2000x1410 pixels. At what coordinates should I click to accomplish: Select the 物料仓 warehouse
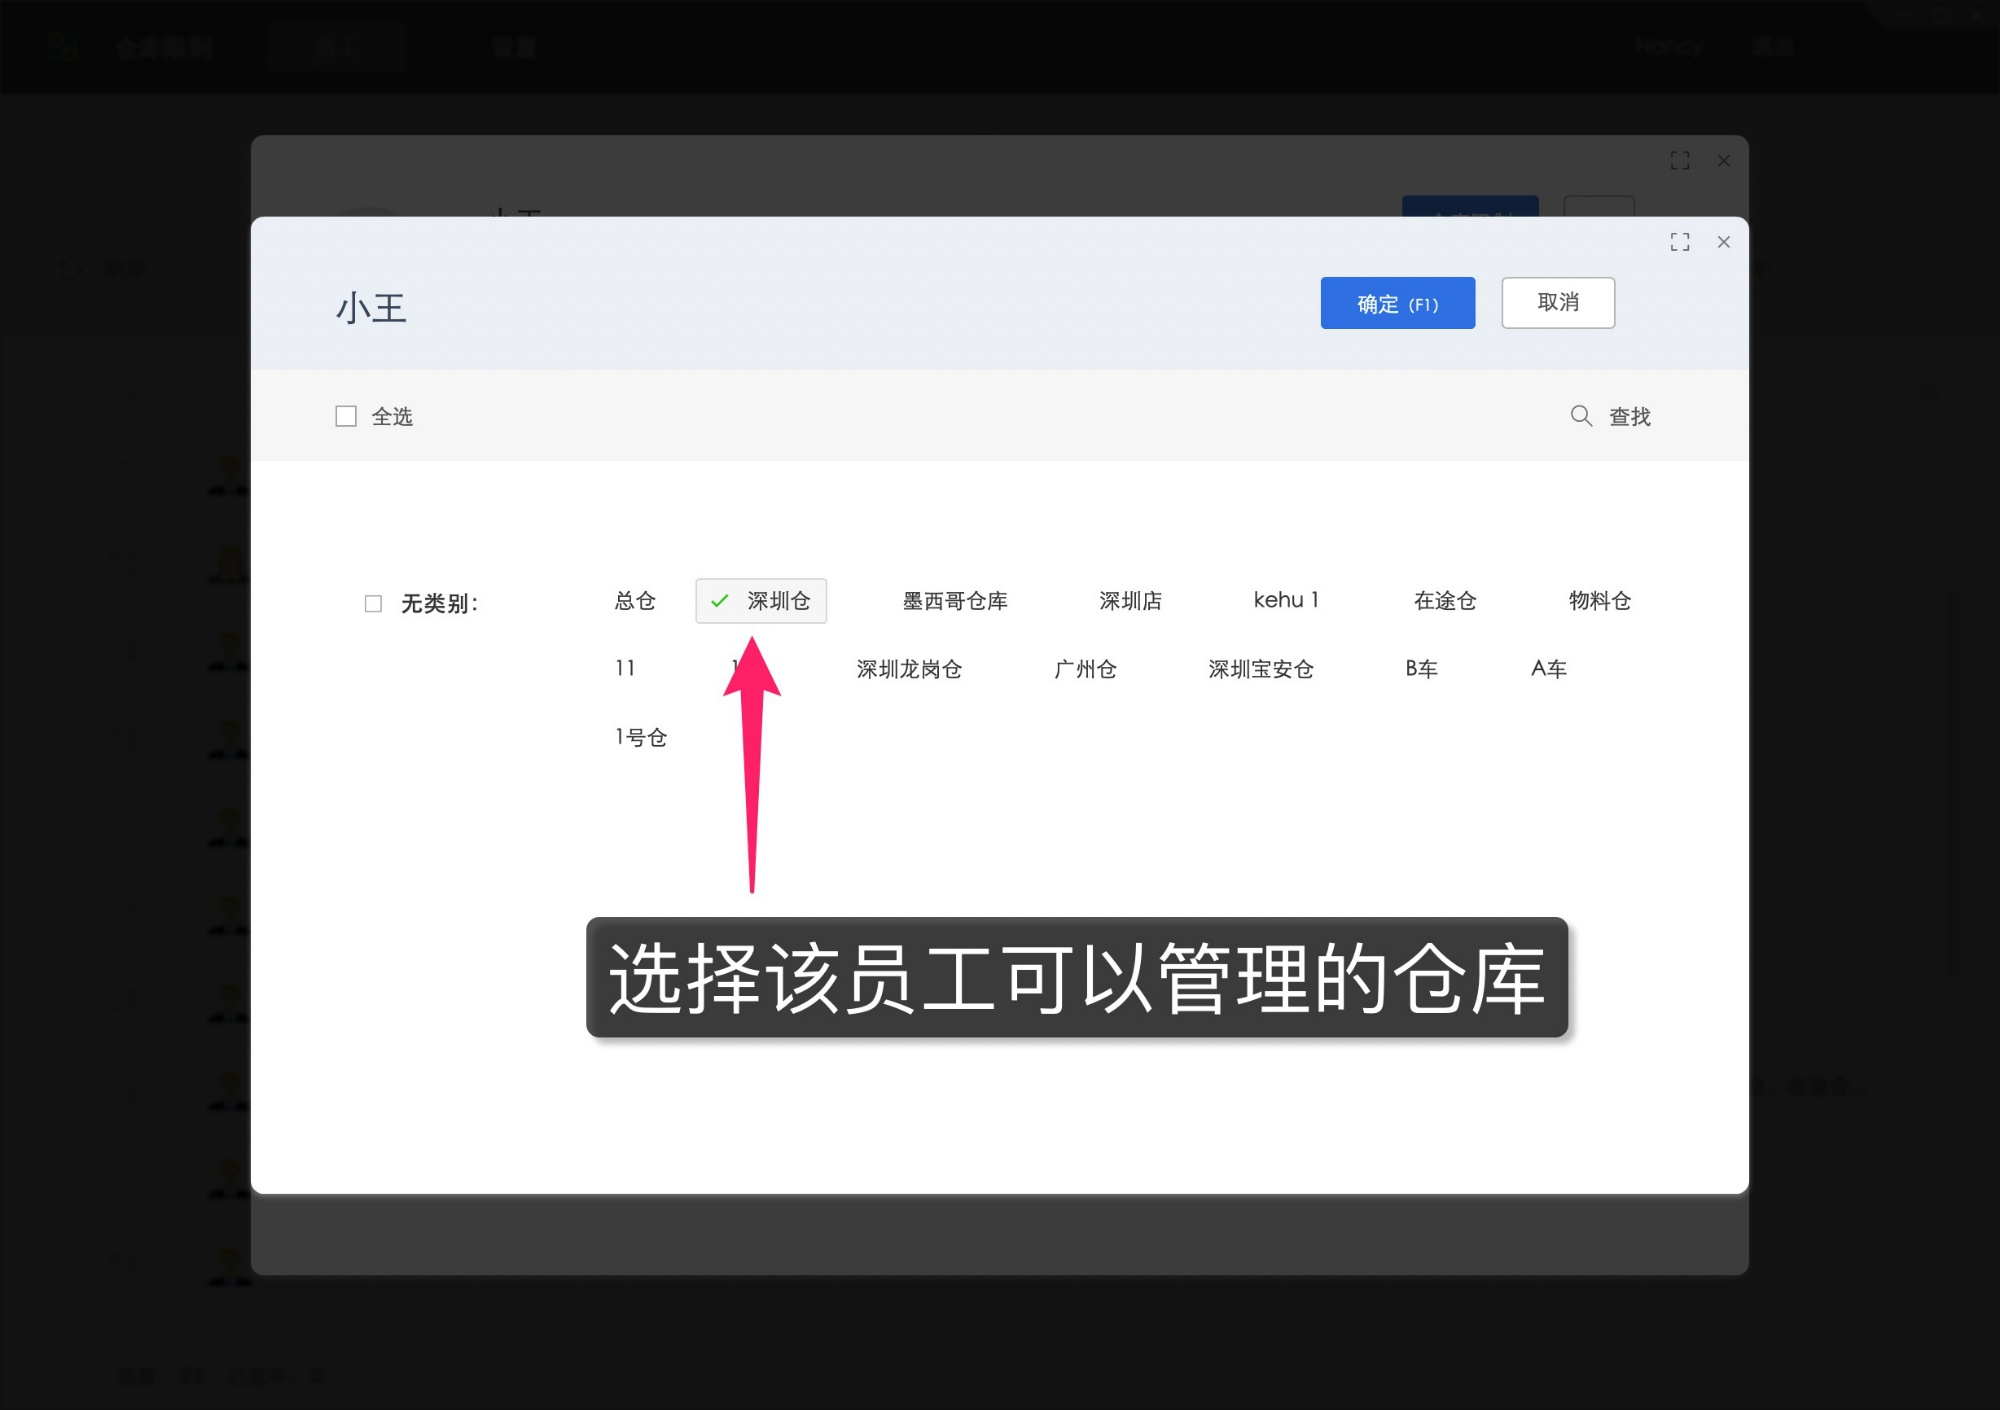tap(1598, 600)
